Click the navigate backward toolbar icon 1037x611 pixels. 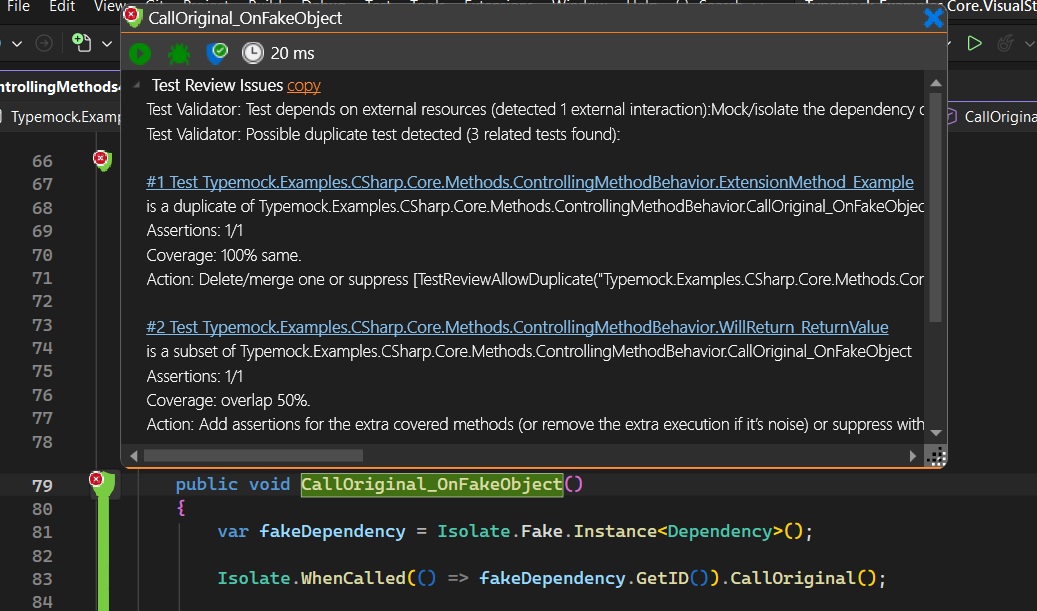tap(44, 44)
